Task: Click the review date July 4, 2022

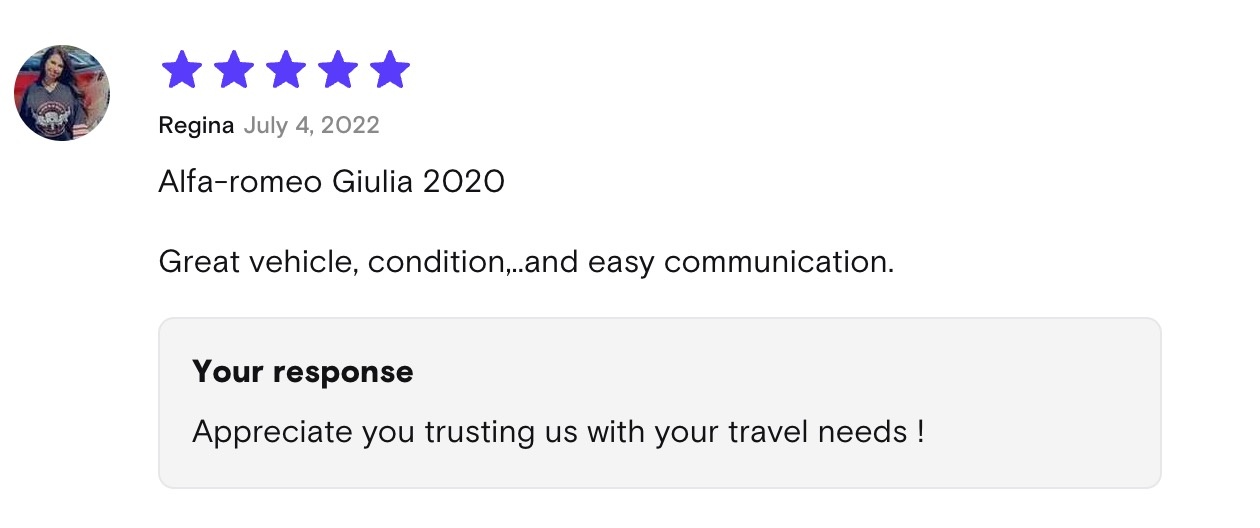Action: pos(311,126)
